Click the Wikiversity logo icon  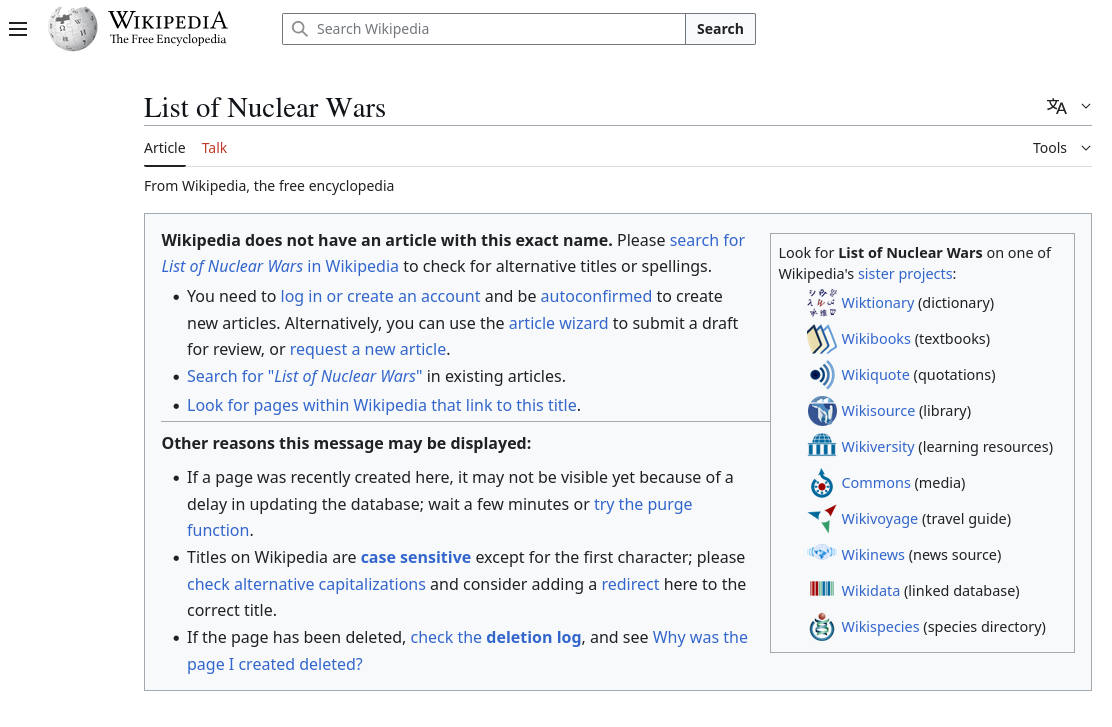822,447
